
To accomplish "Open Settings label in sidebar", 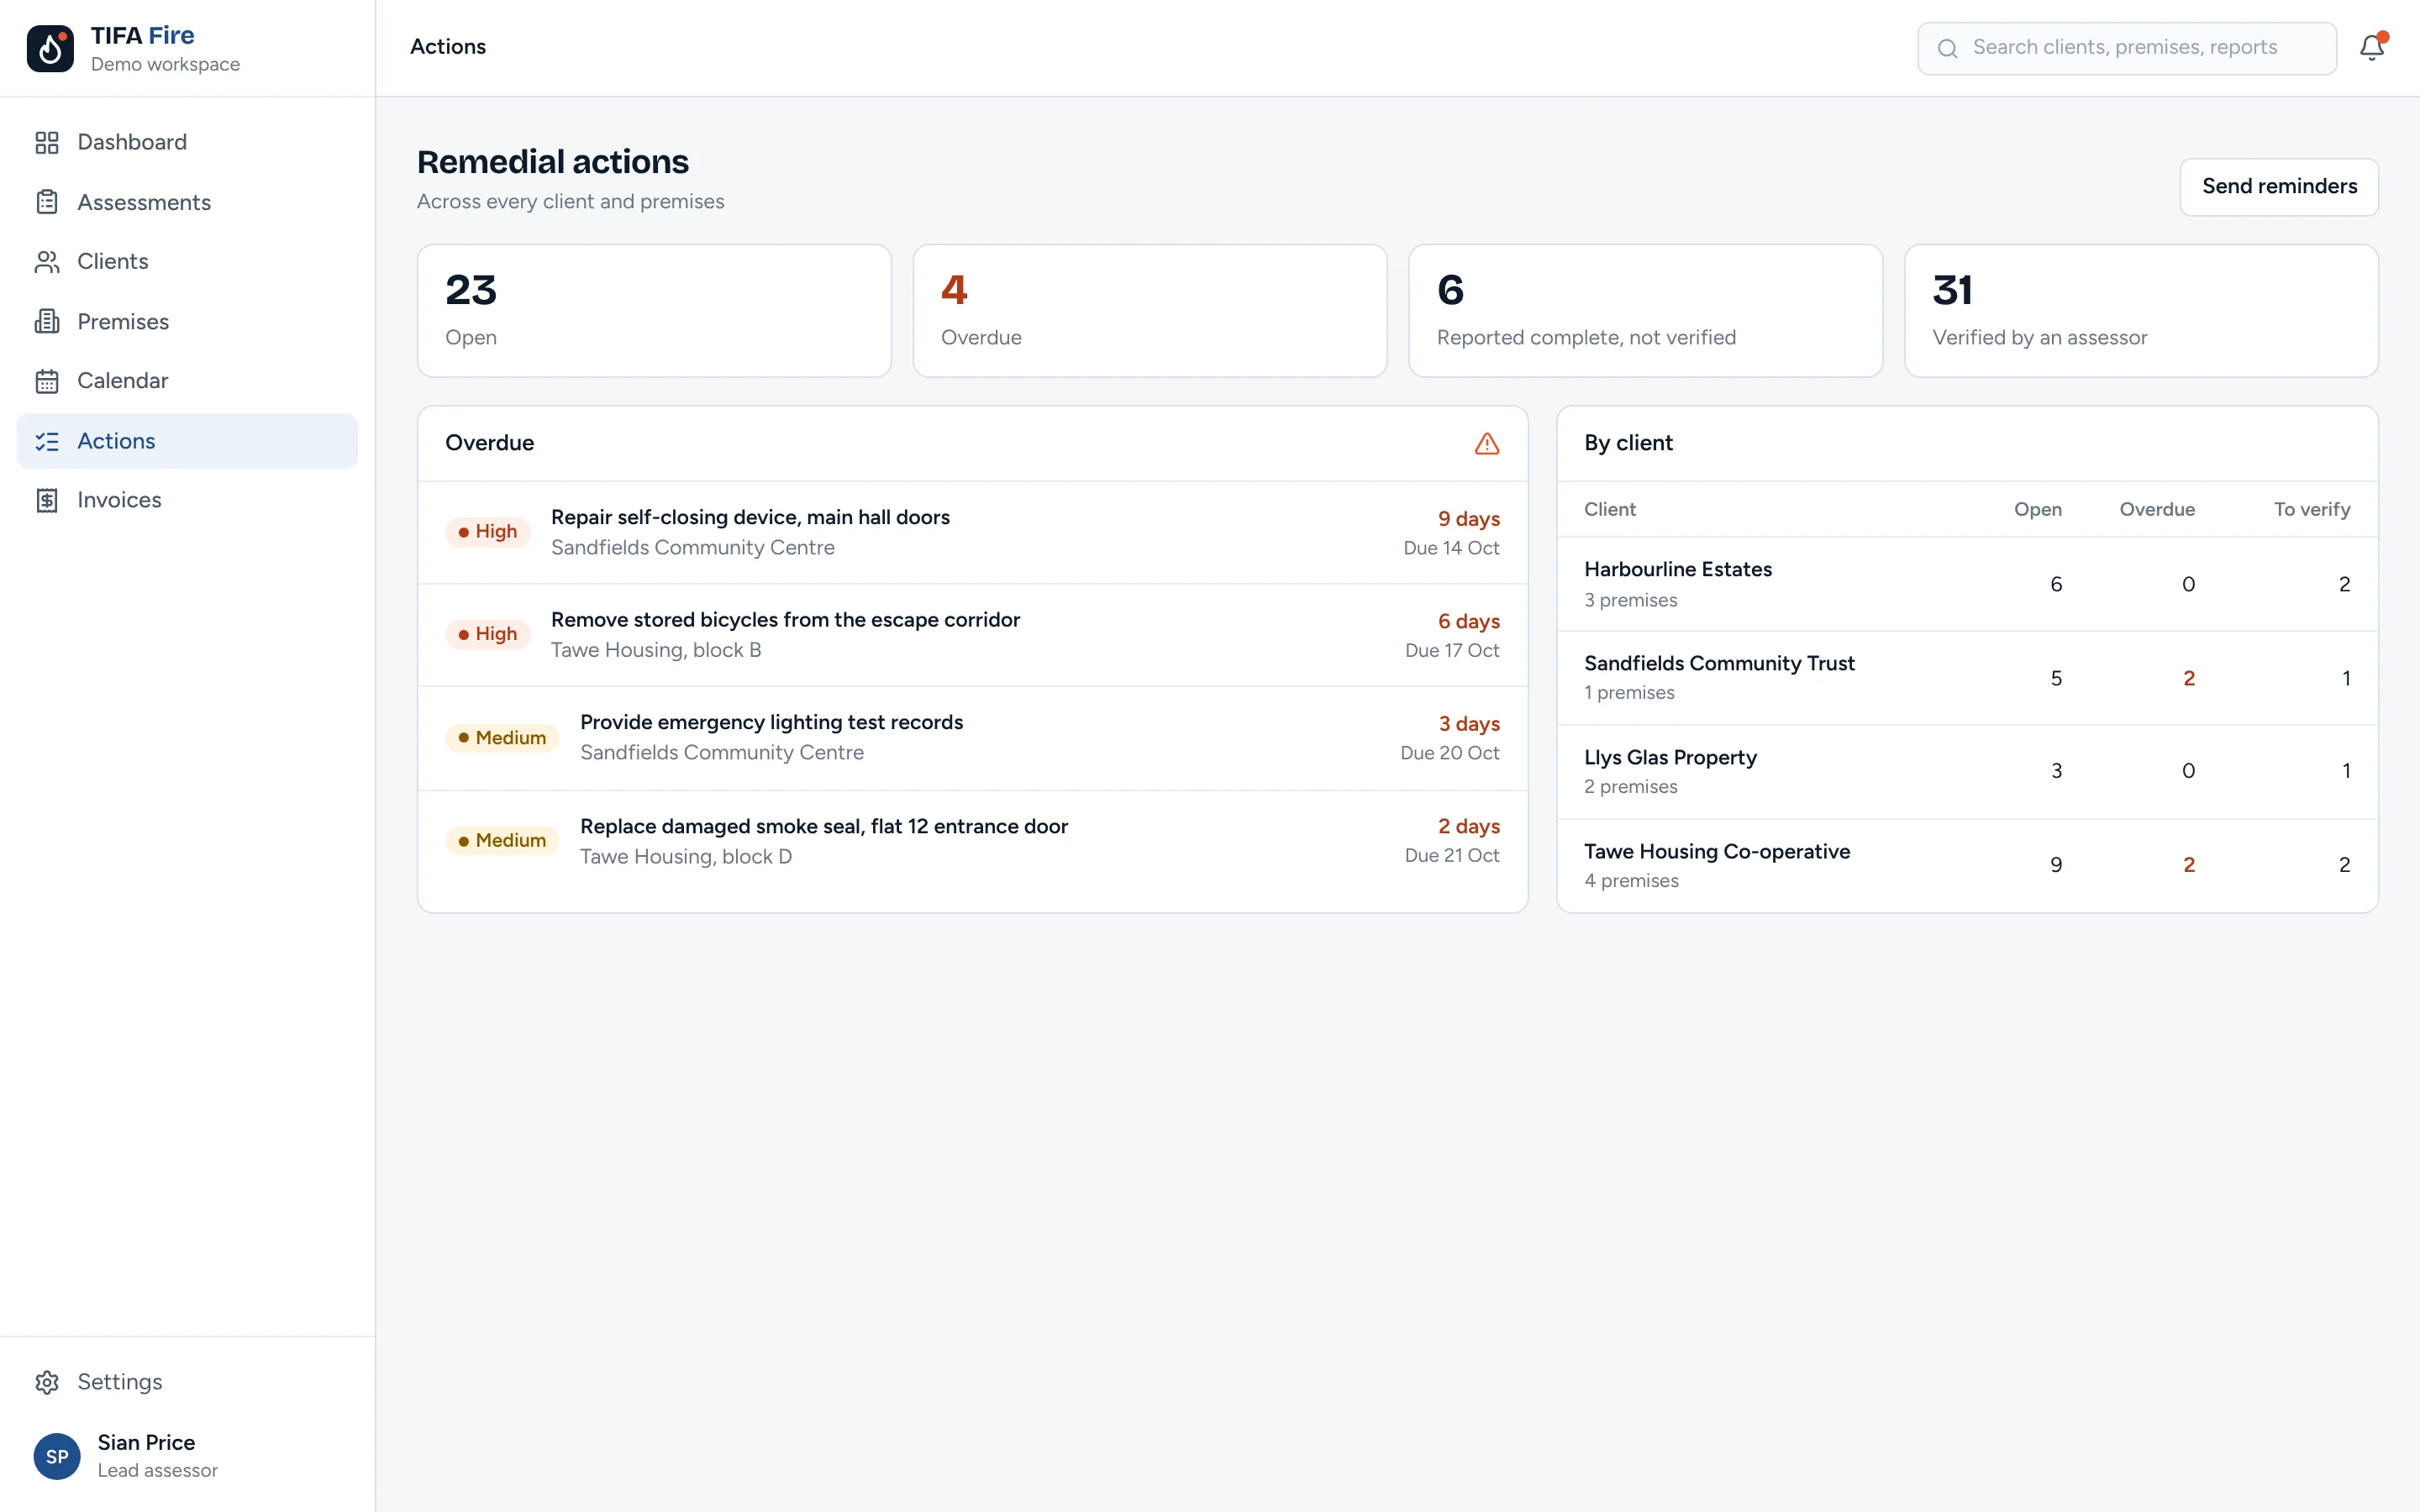I will [120, 1382].
